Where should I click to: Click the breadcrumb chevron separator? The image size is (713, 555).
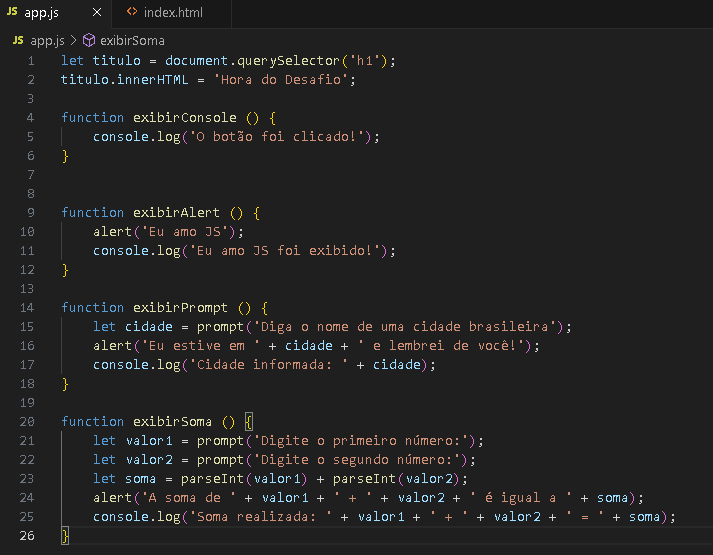(74, 40)
